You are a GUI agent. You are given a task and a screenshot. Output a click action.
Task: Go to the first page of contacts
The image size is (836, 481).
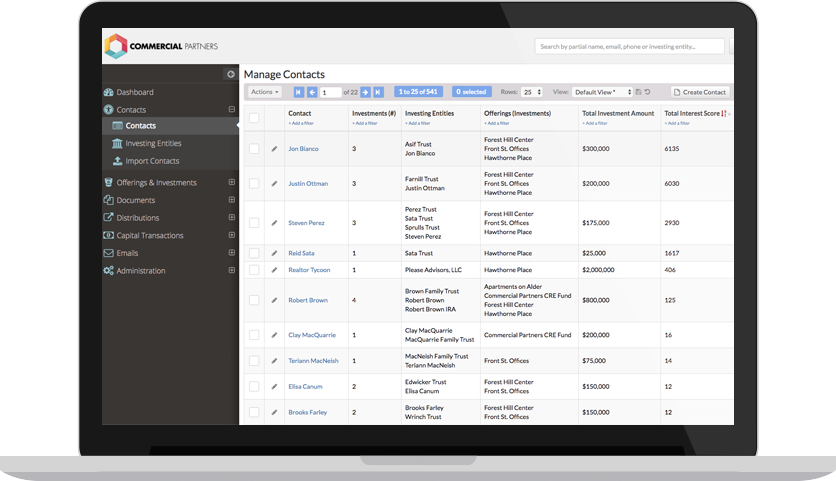coord(299,92)
